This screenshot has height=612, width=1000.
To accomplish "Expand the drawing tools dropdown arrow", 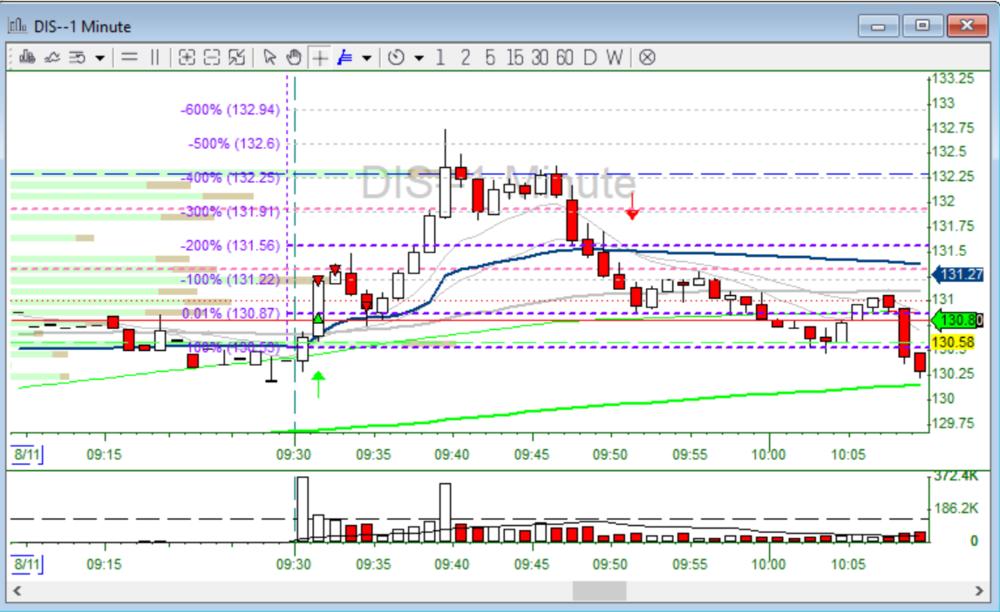I will (367, 58).
